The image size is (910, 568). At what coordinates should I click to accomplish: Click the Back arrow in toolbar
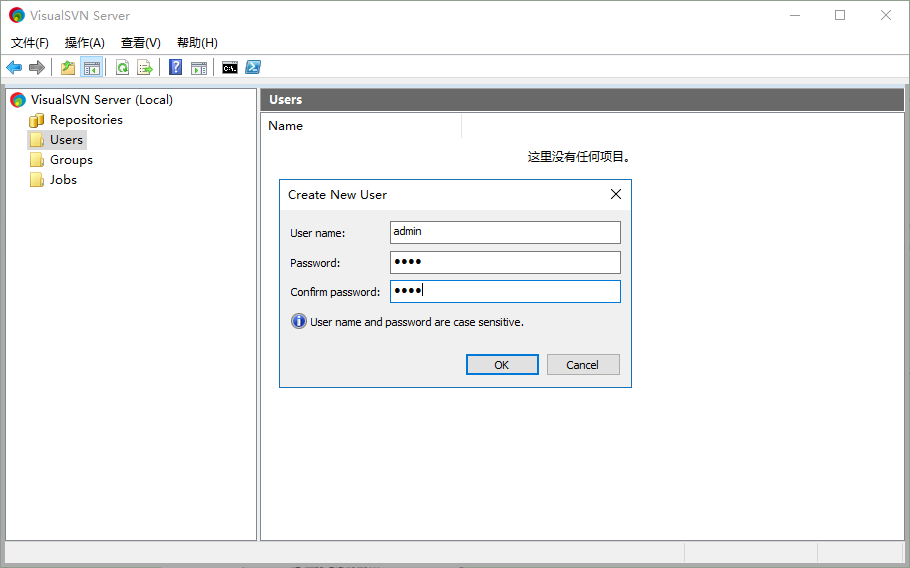tap(14, 68)
